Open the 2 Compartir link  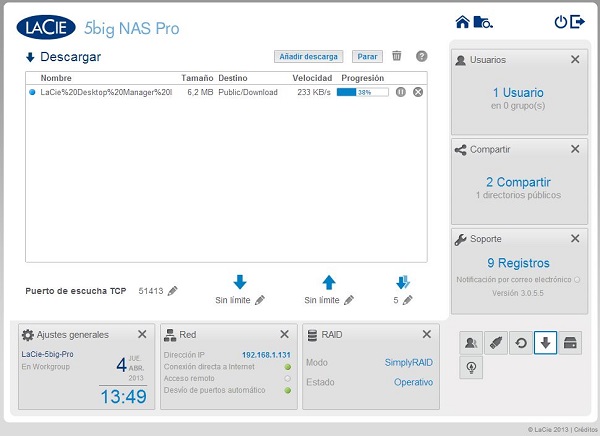(518, 182)
